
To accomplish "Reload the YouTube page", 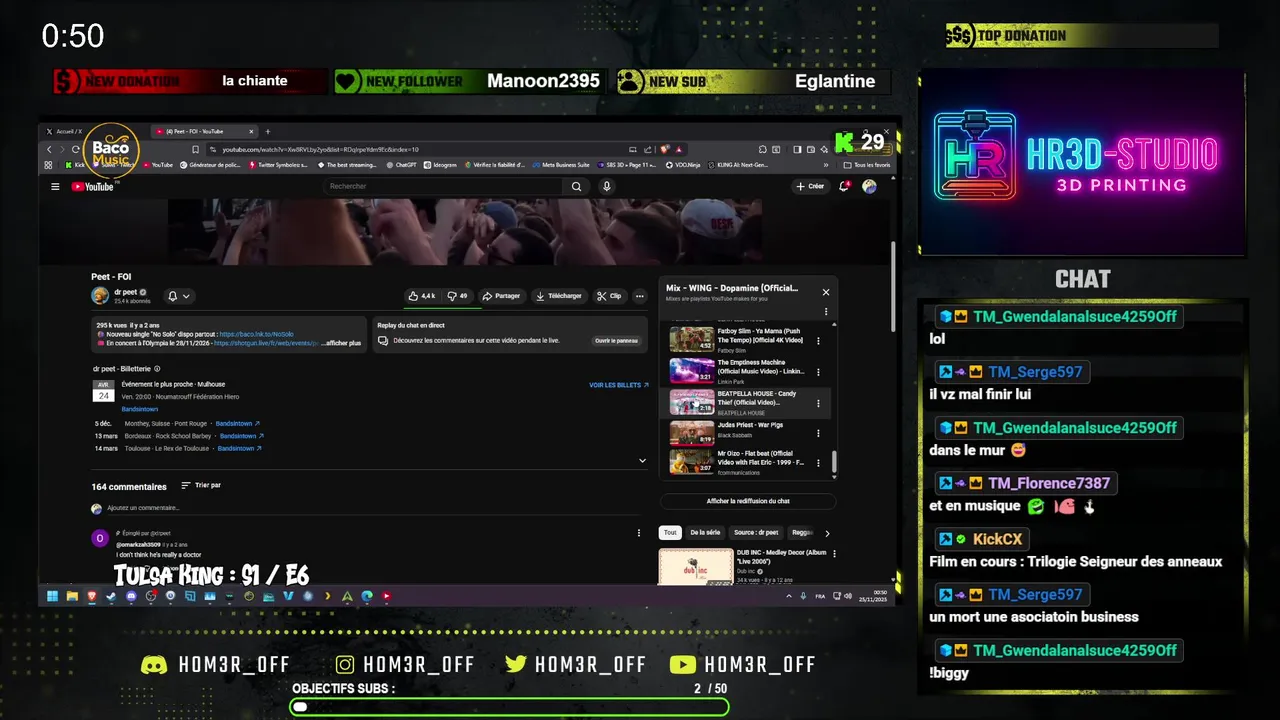I will (x=75, y=149).
